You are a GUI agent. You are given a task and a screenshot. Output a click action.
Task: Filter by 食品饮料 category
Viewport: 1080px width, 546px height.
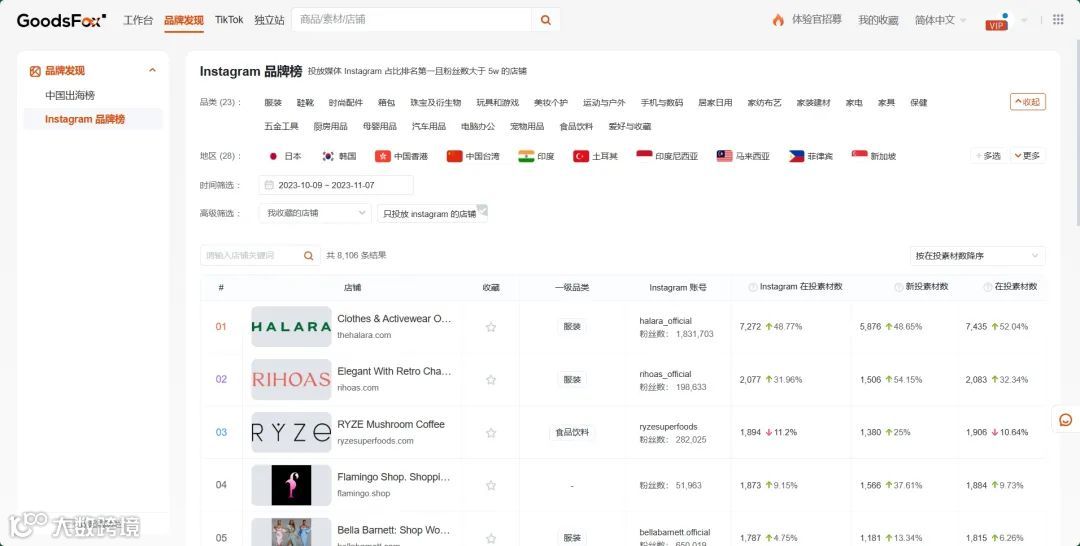point(577,127)
